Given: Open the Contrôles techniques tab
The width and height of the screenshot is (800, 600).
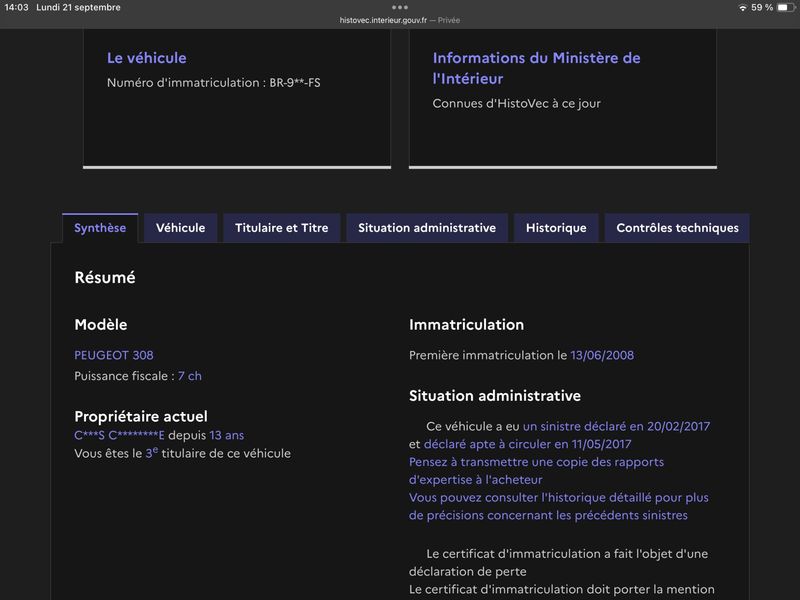Looking at the screenshot, I should [677, 228].
